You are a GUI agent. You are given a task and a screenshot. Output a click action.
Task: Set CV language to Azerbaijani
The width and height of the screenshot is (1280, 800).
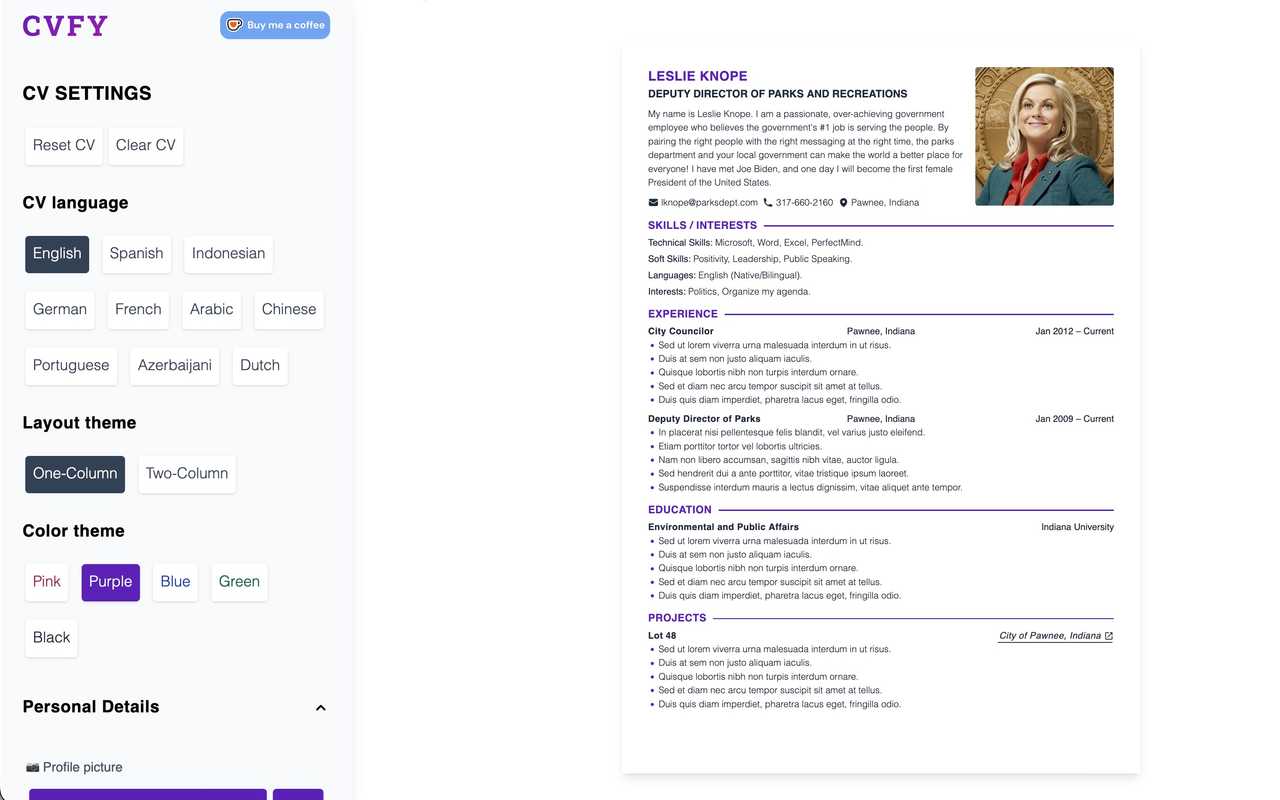pos(175,366)
